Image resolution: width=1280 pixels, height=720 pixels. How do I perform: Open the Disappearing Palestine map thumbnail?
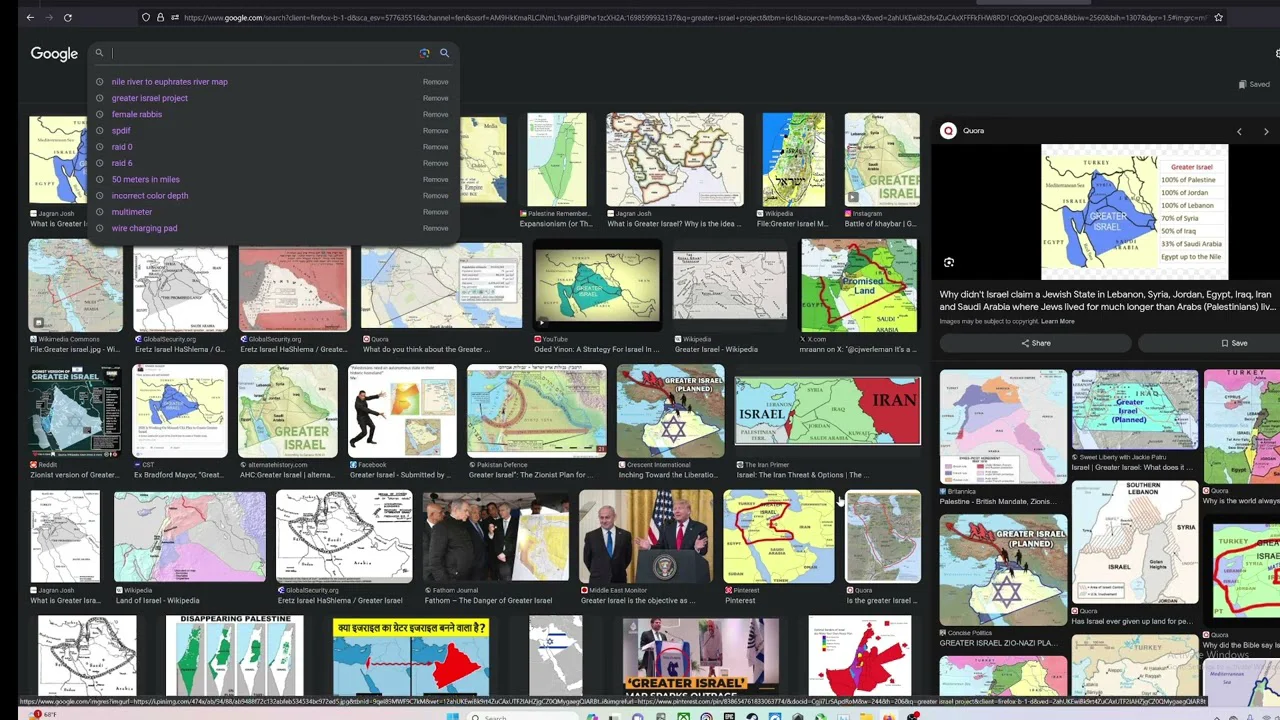tap(234, 655)
